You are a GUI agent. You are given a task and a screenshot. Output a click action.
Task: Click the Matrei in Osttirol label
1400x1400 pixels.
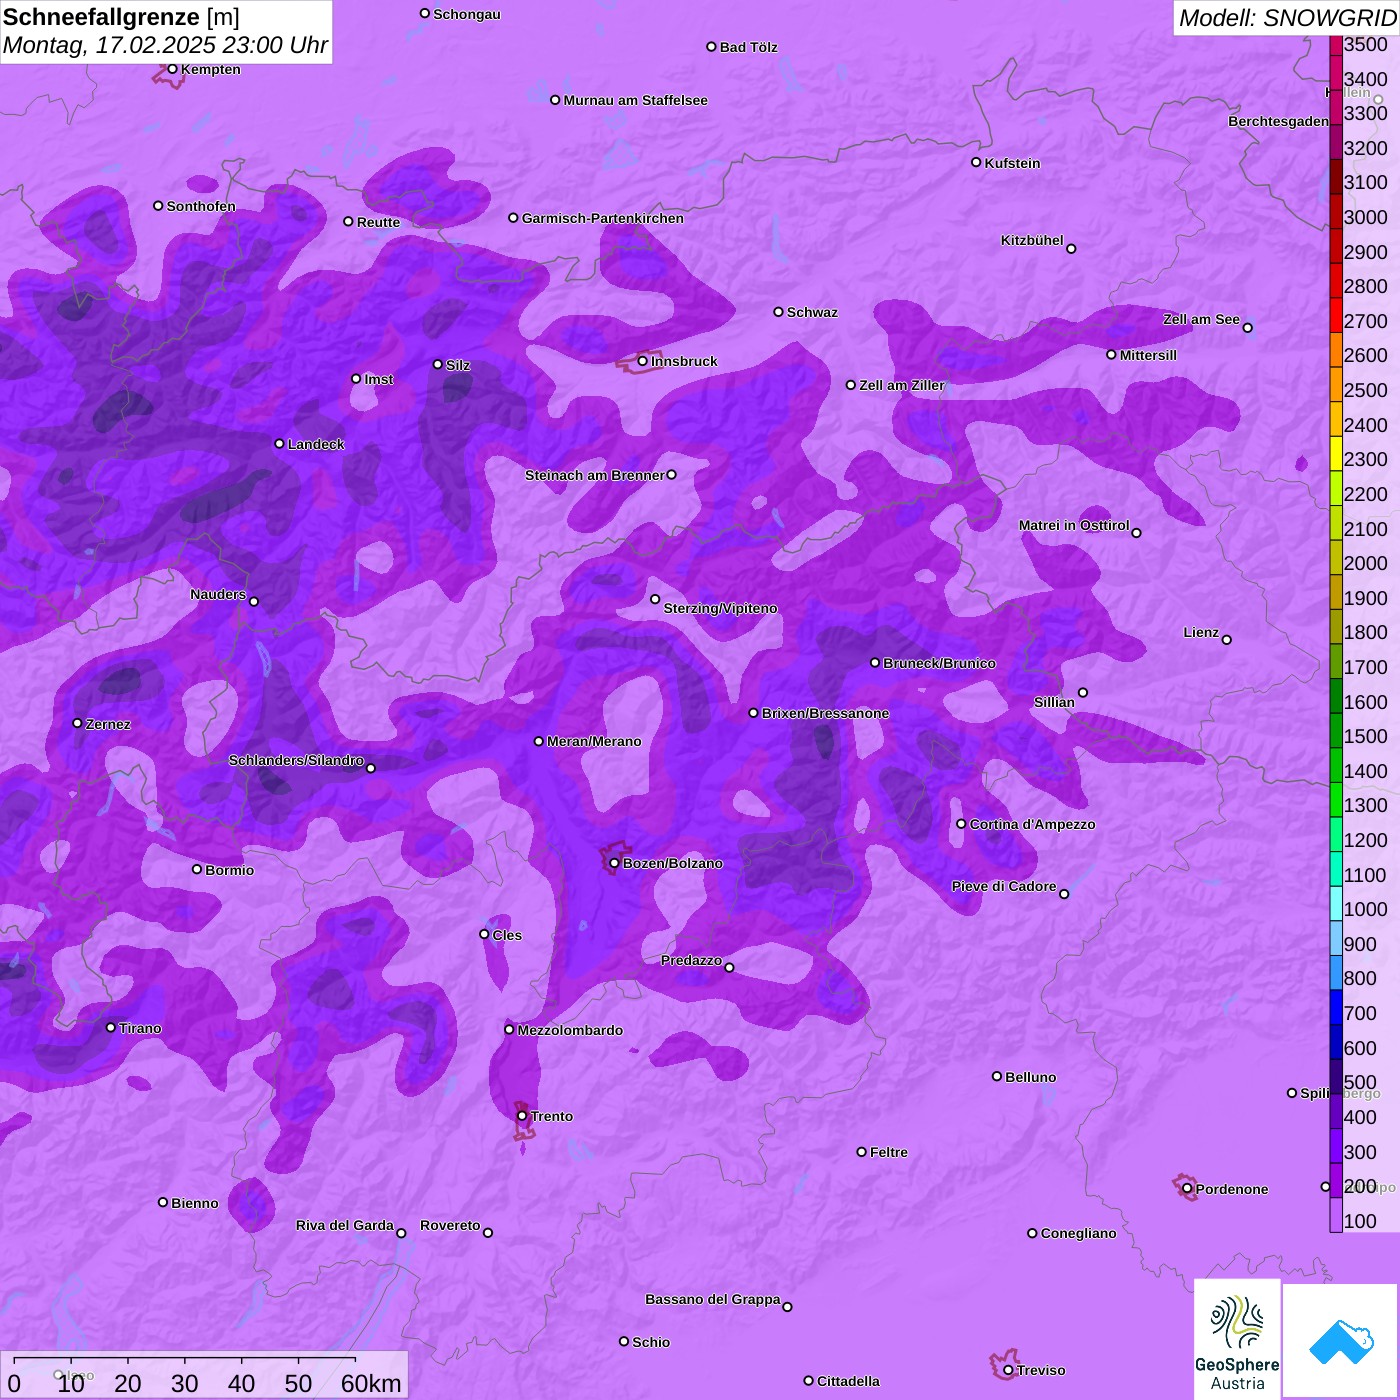(x=1074, y=525)
